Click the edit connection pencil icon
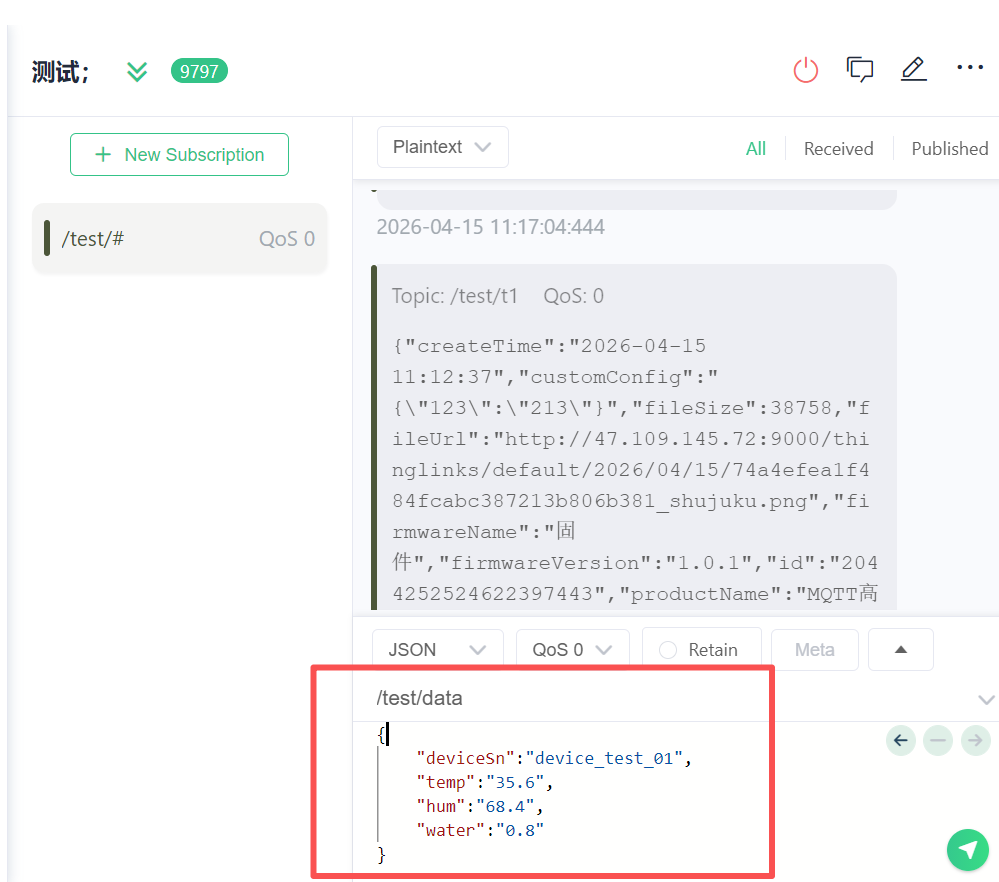Image resolution: width=999 pixels, height=882 pixels. 913,69
